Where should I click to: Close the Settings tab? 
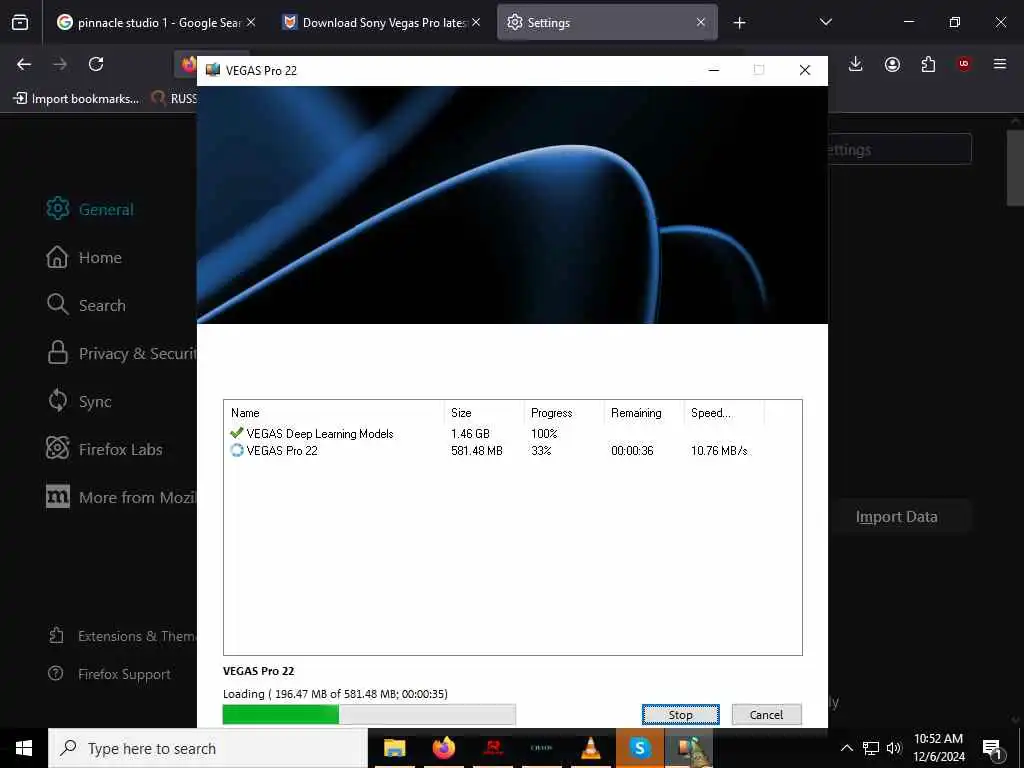click(701, 22)
